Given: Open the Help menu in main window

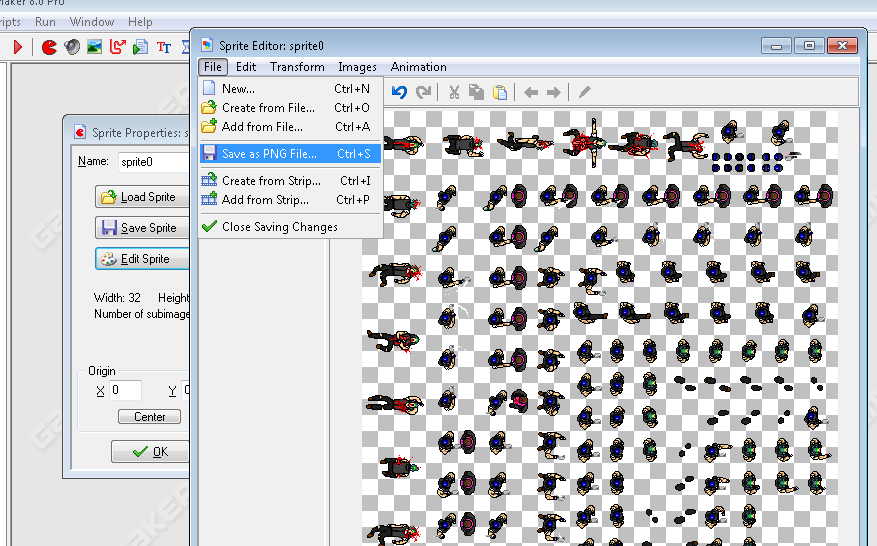Looking at the screenshot, I should click(140, 22).
